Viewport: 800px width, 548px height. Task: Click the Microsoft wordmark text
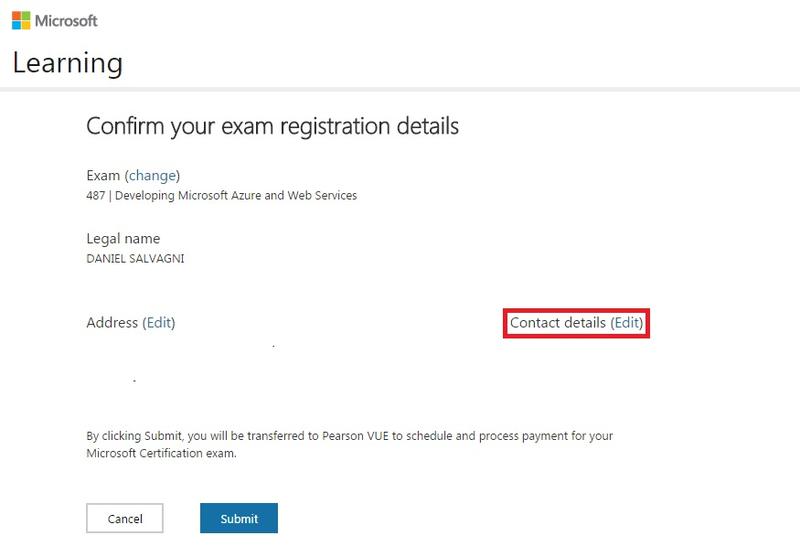tap(67, 20)
